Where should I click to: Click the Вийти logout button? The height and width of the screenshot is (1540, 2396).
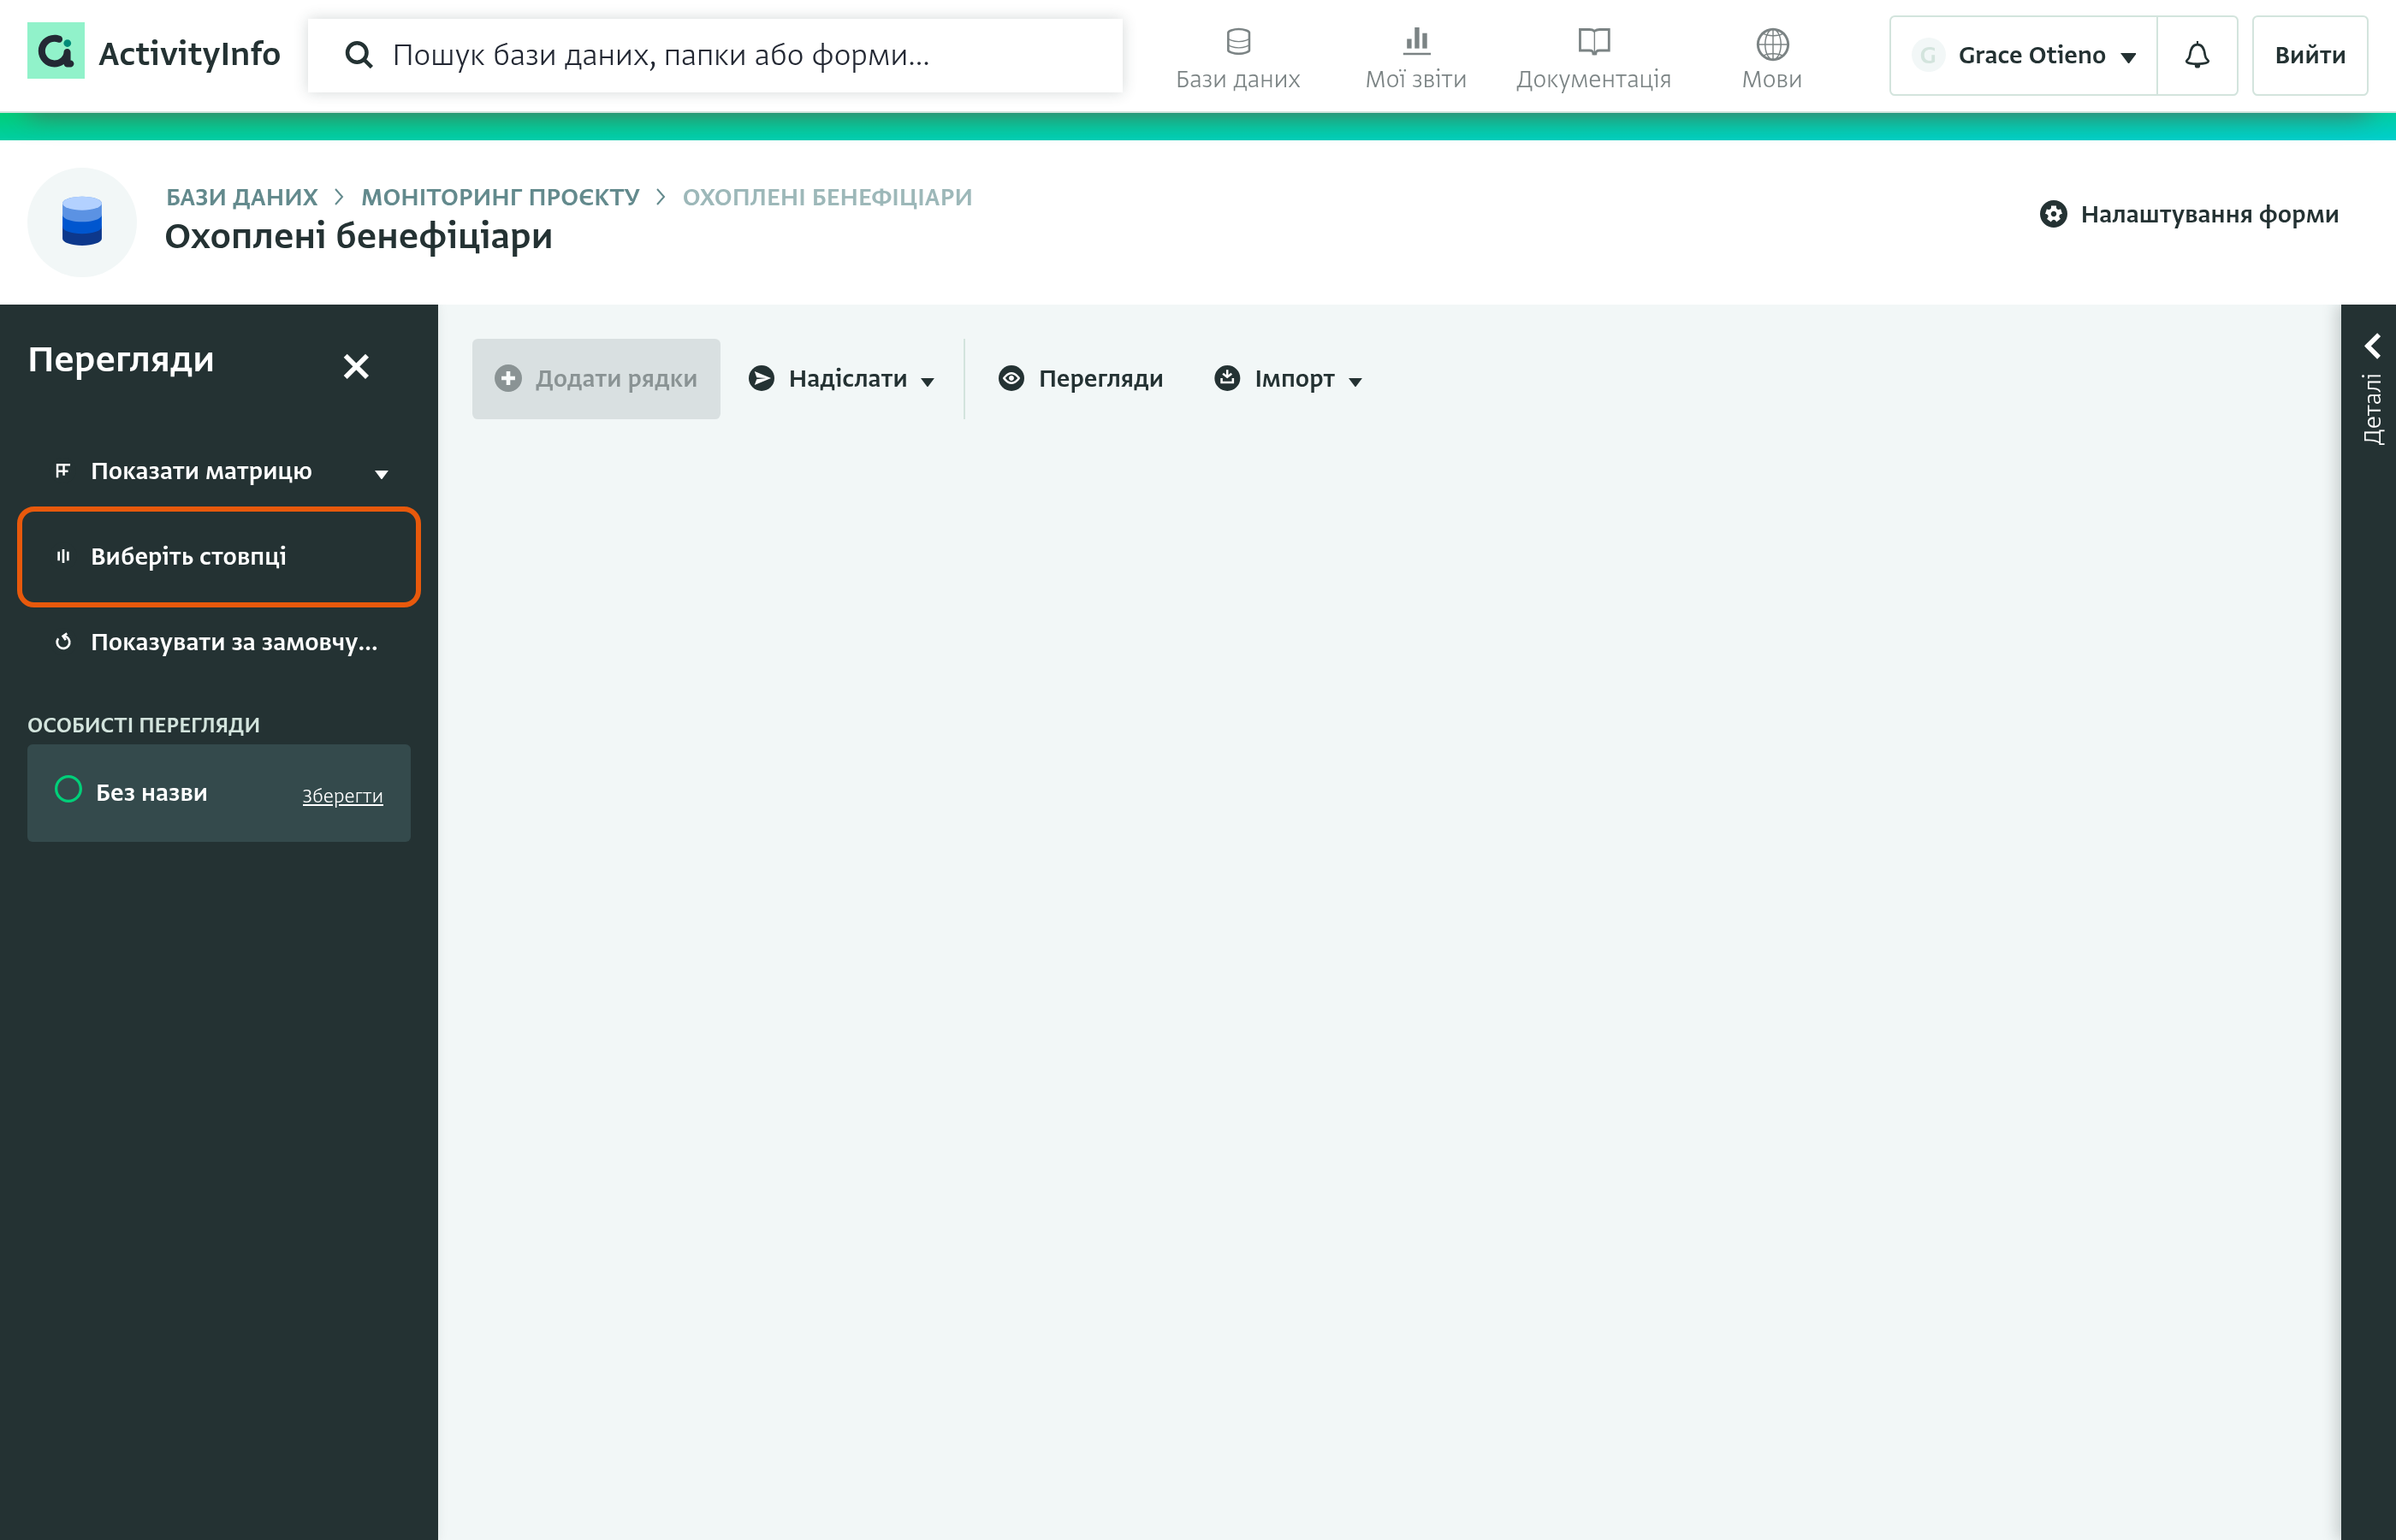(x=2310, y=55)
